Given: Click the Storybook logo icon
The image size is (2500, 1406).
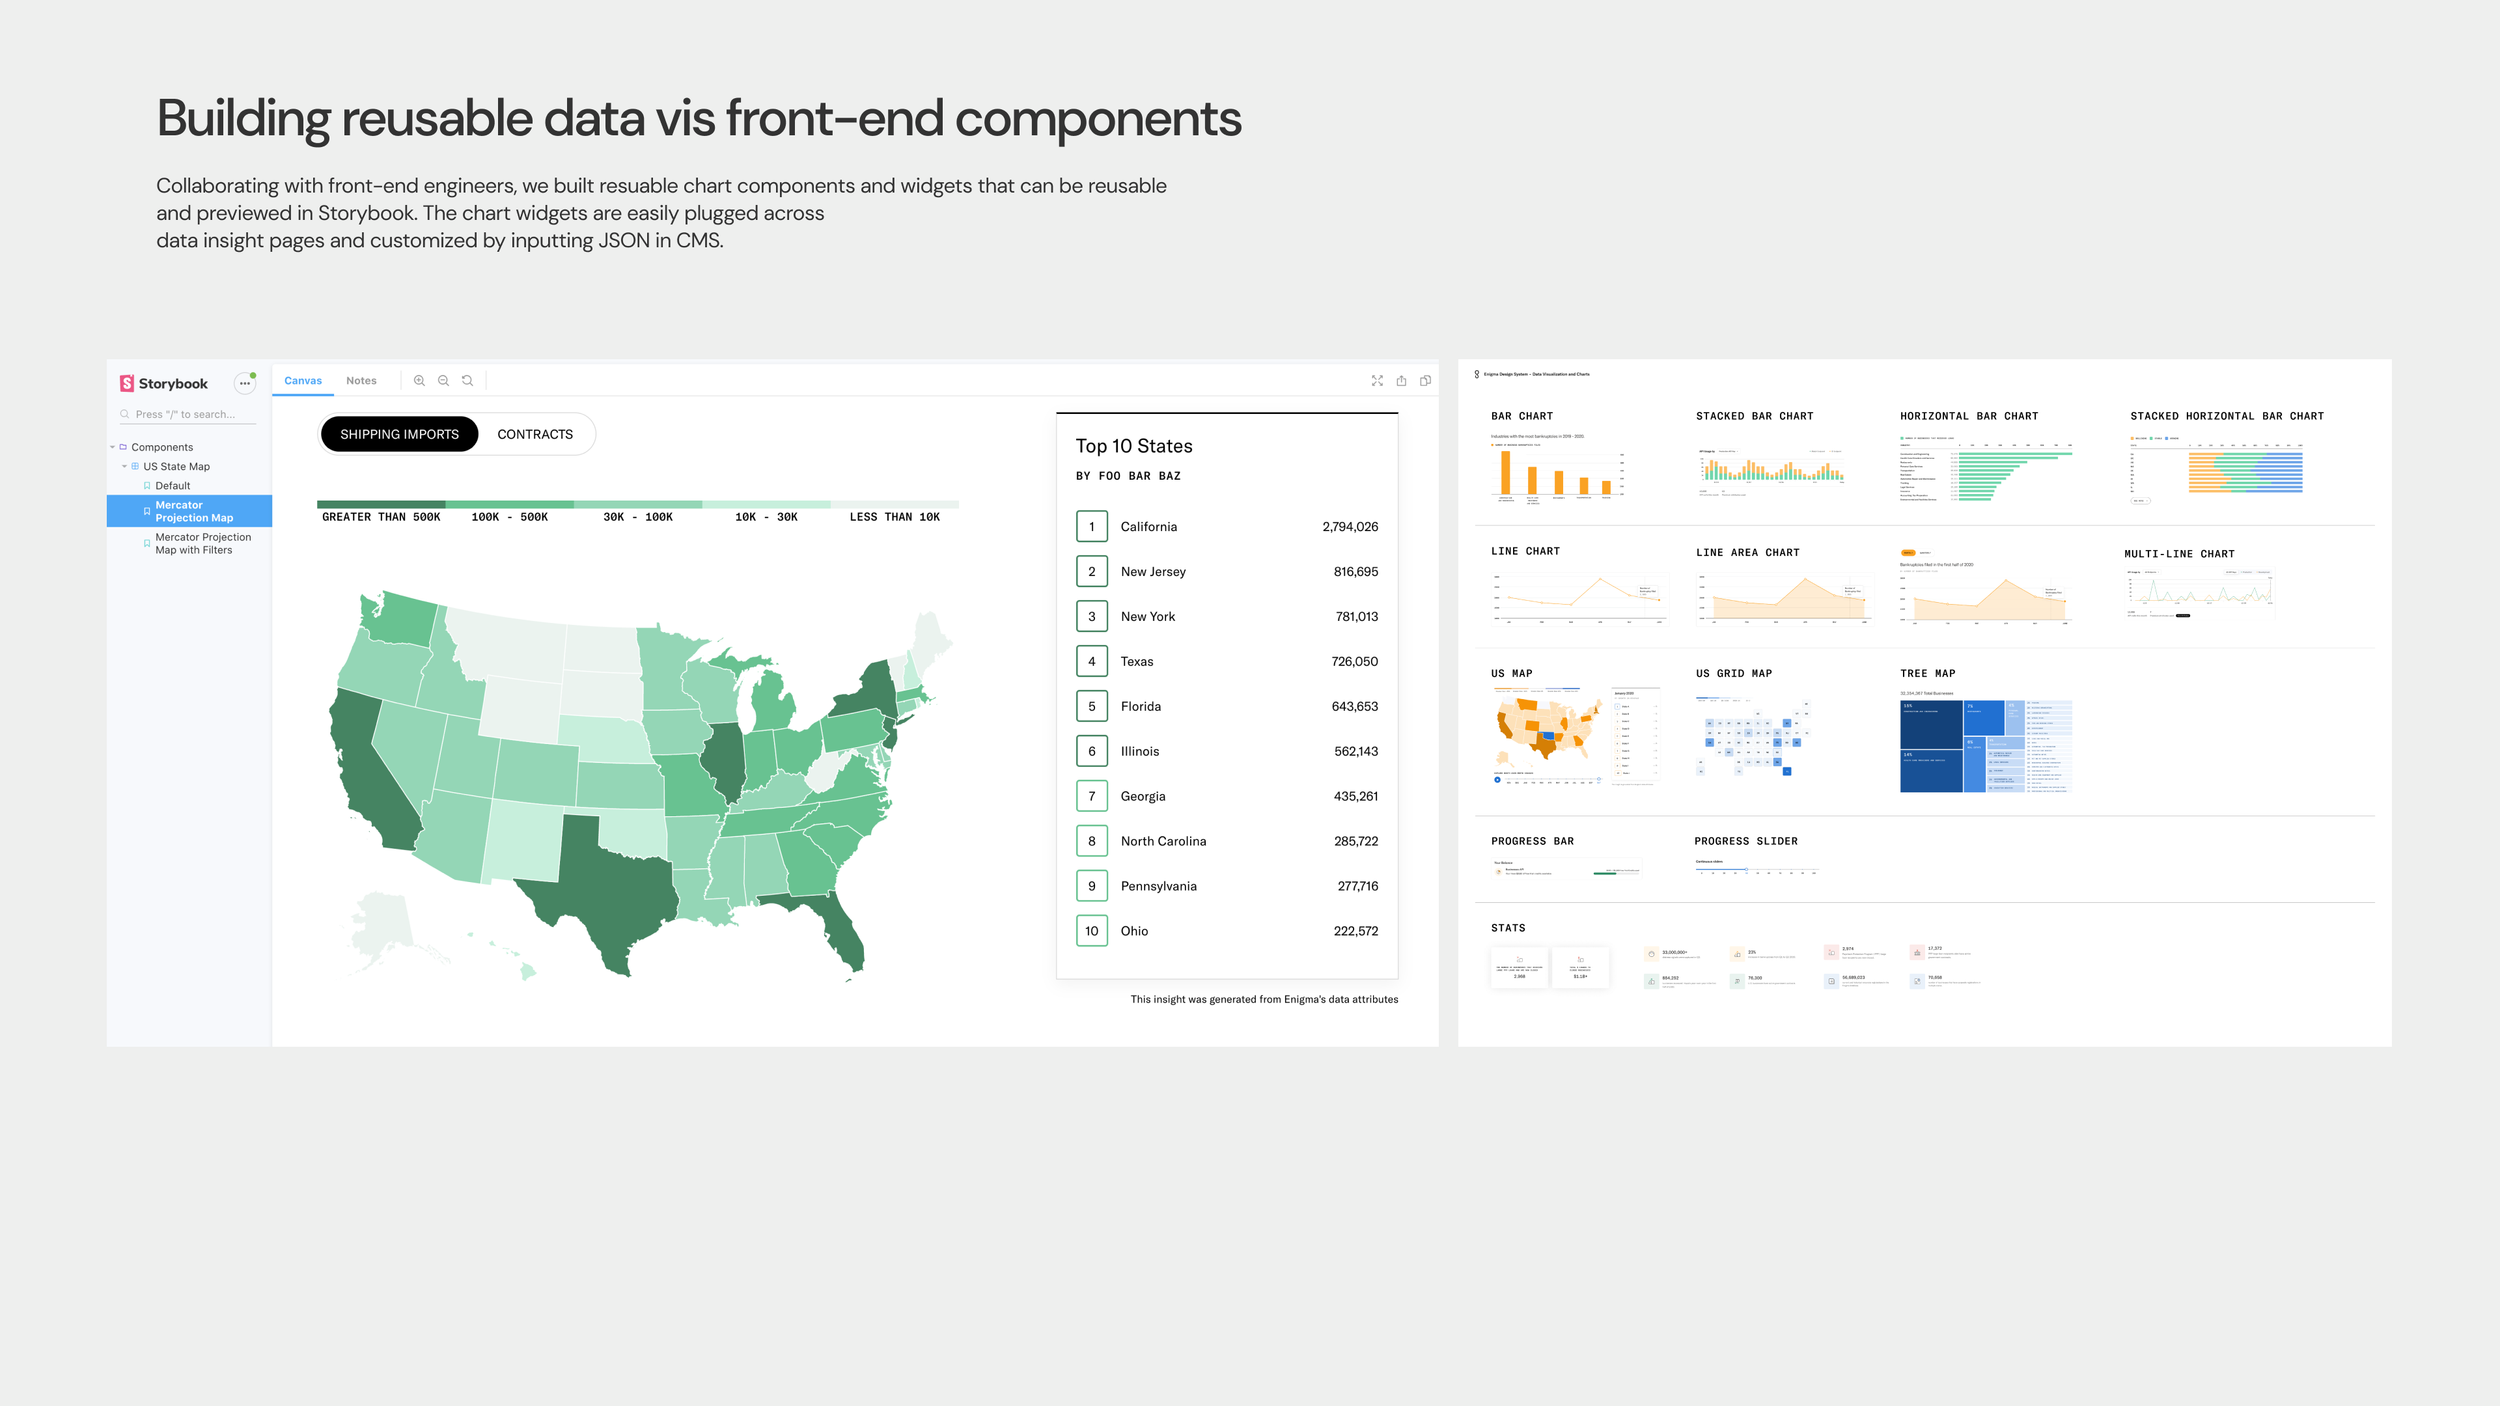Looking at the screenshot, I should pyautogui.click(x=127, y=383).
